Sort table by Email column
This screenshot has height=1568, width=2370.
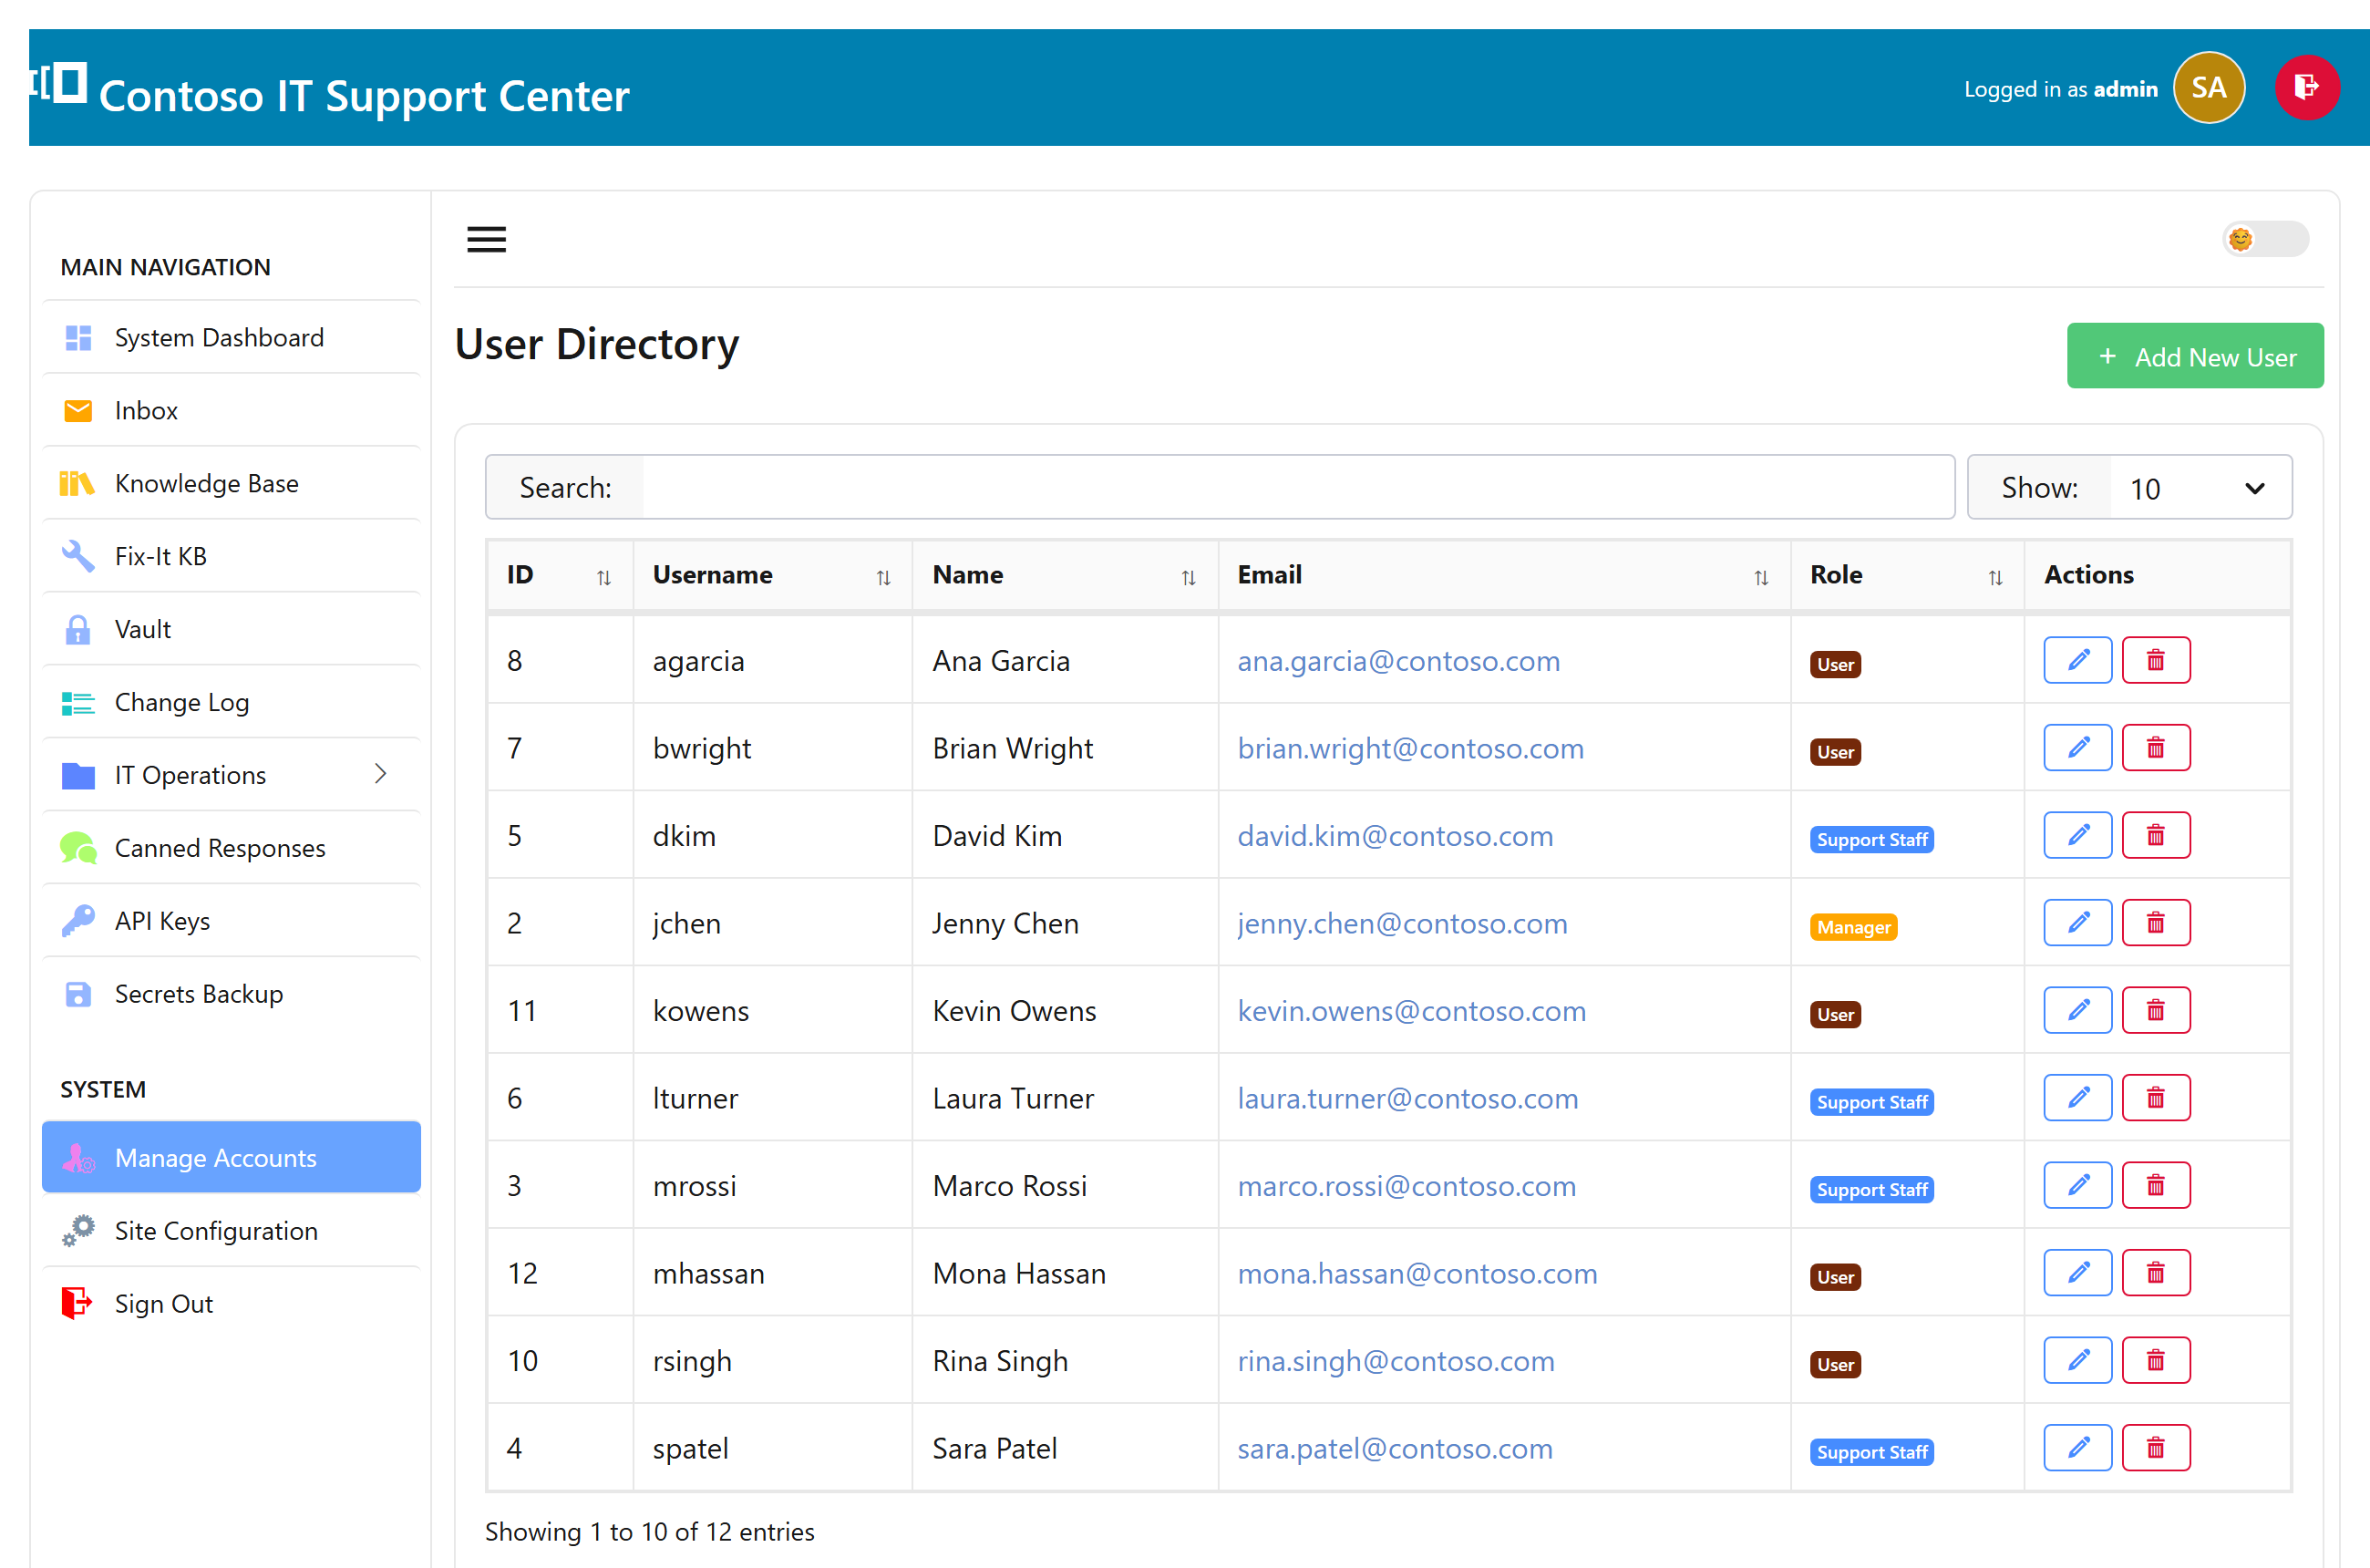1503,575
